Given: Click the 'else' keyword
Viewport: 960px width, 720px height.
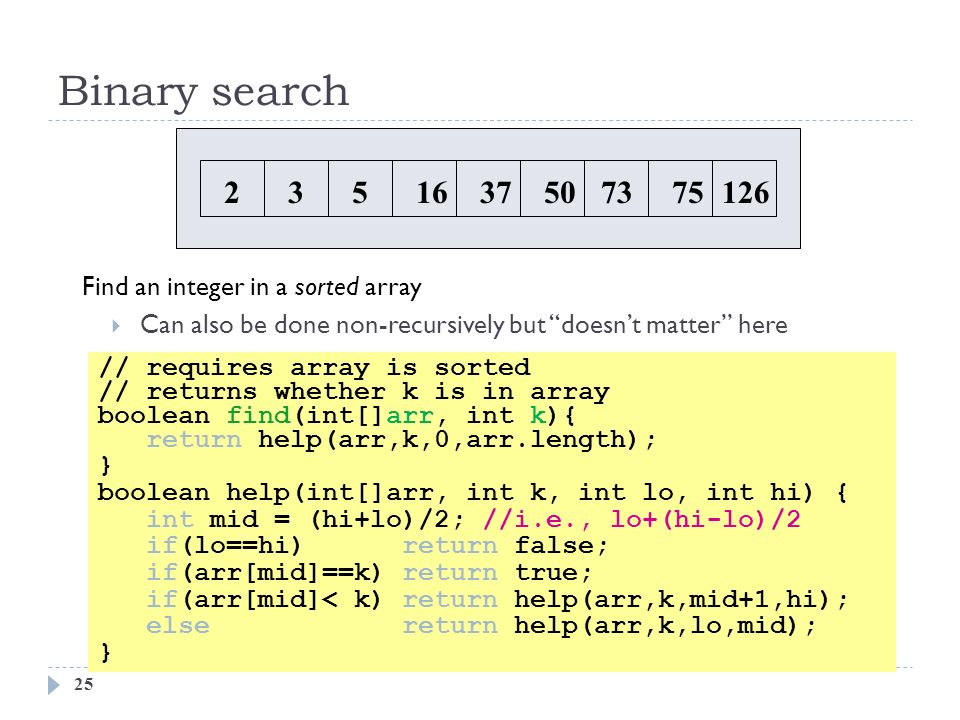Looking at the screenshot, I should [x=178, y=626].
